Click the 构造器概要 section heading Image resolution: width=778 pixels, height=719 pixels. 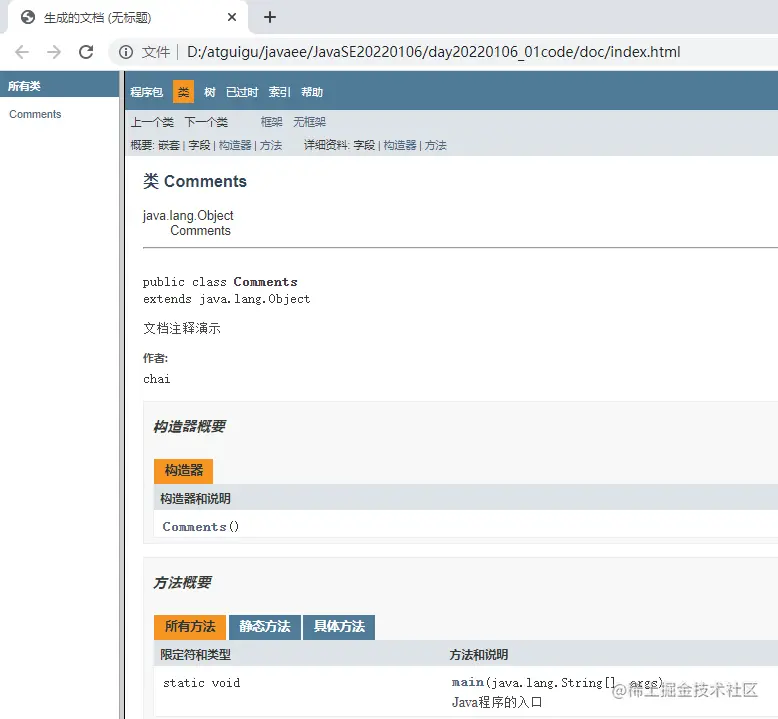[x=190, y=427]
